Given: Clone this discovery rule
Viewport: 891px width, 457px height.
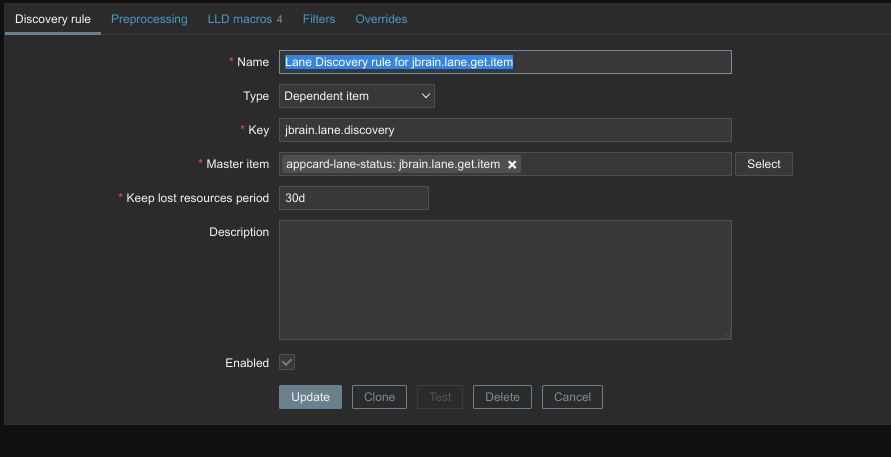Looking at the screenshot, I should (x=379, y=397).
